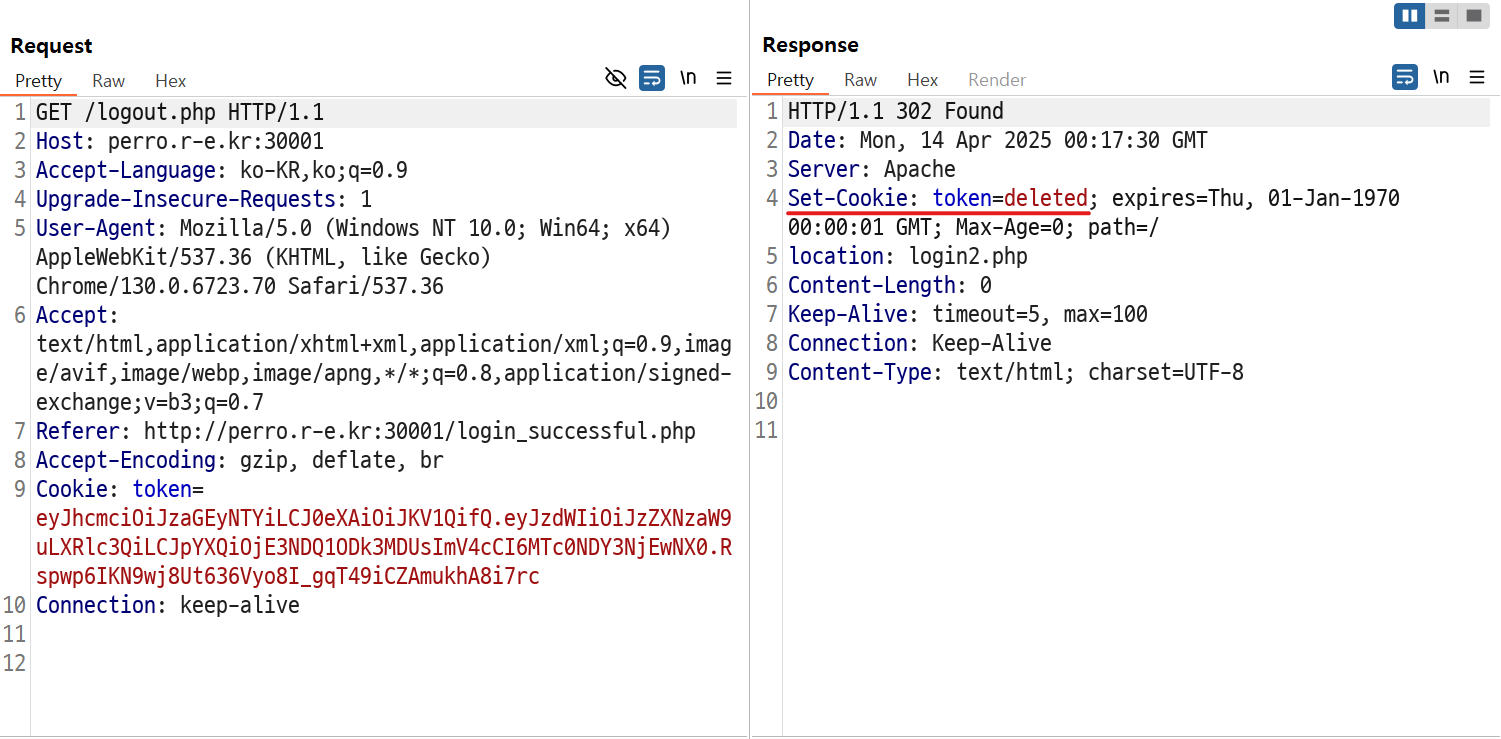Switch to the Request Pretty tab
This screenshot has width=1501, height=739.
click(x=39, y=81)
